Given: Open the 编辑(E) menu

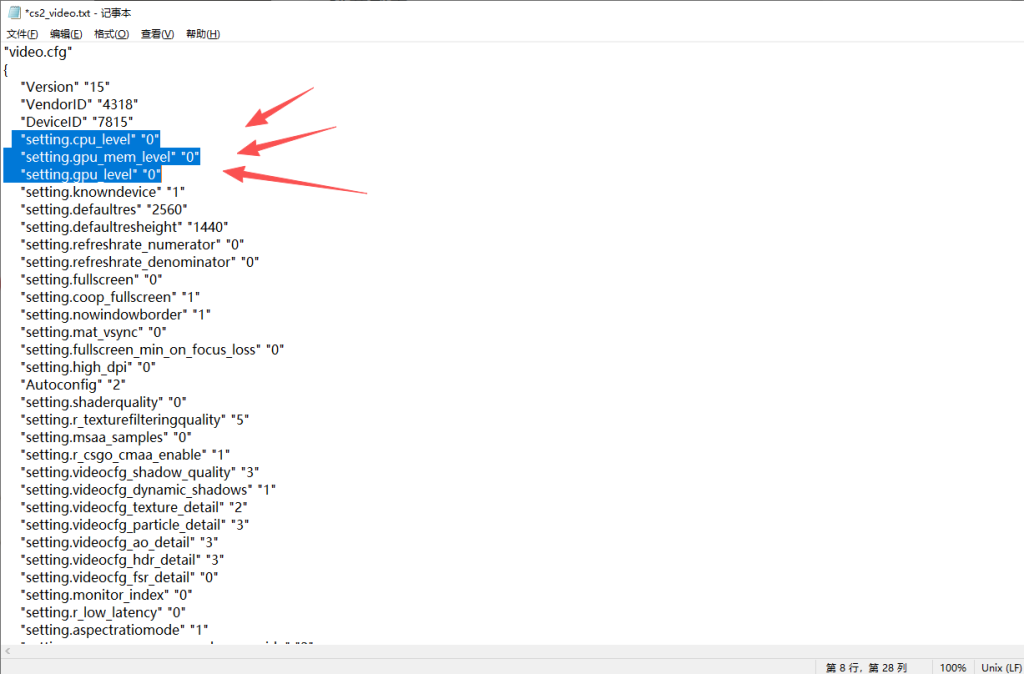Looking at the screenshot, I should pyautogui.click(x=66, y=34).
